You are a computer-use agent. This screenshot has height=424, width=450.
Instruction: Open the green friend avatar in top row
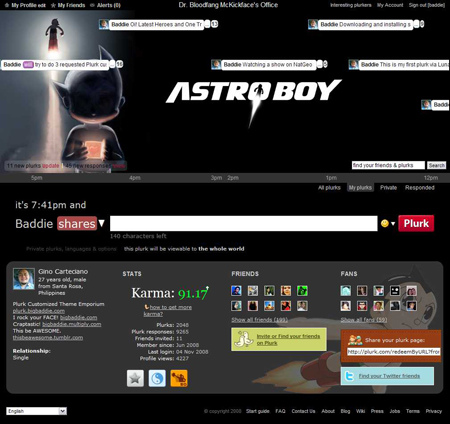pos(302,291)
